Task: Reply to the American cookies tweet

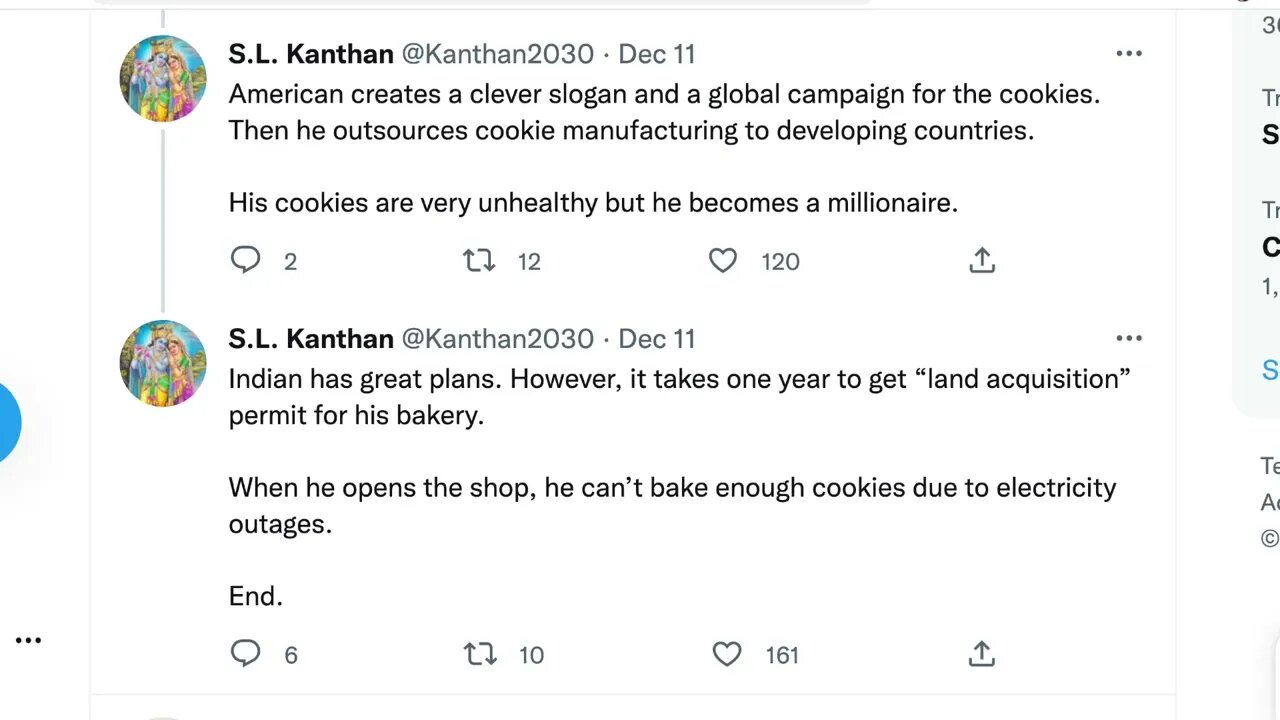Action: coord(246,261)
